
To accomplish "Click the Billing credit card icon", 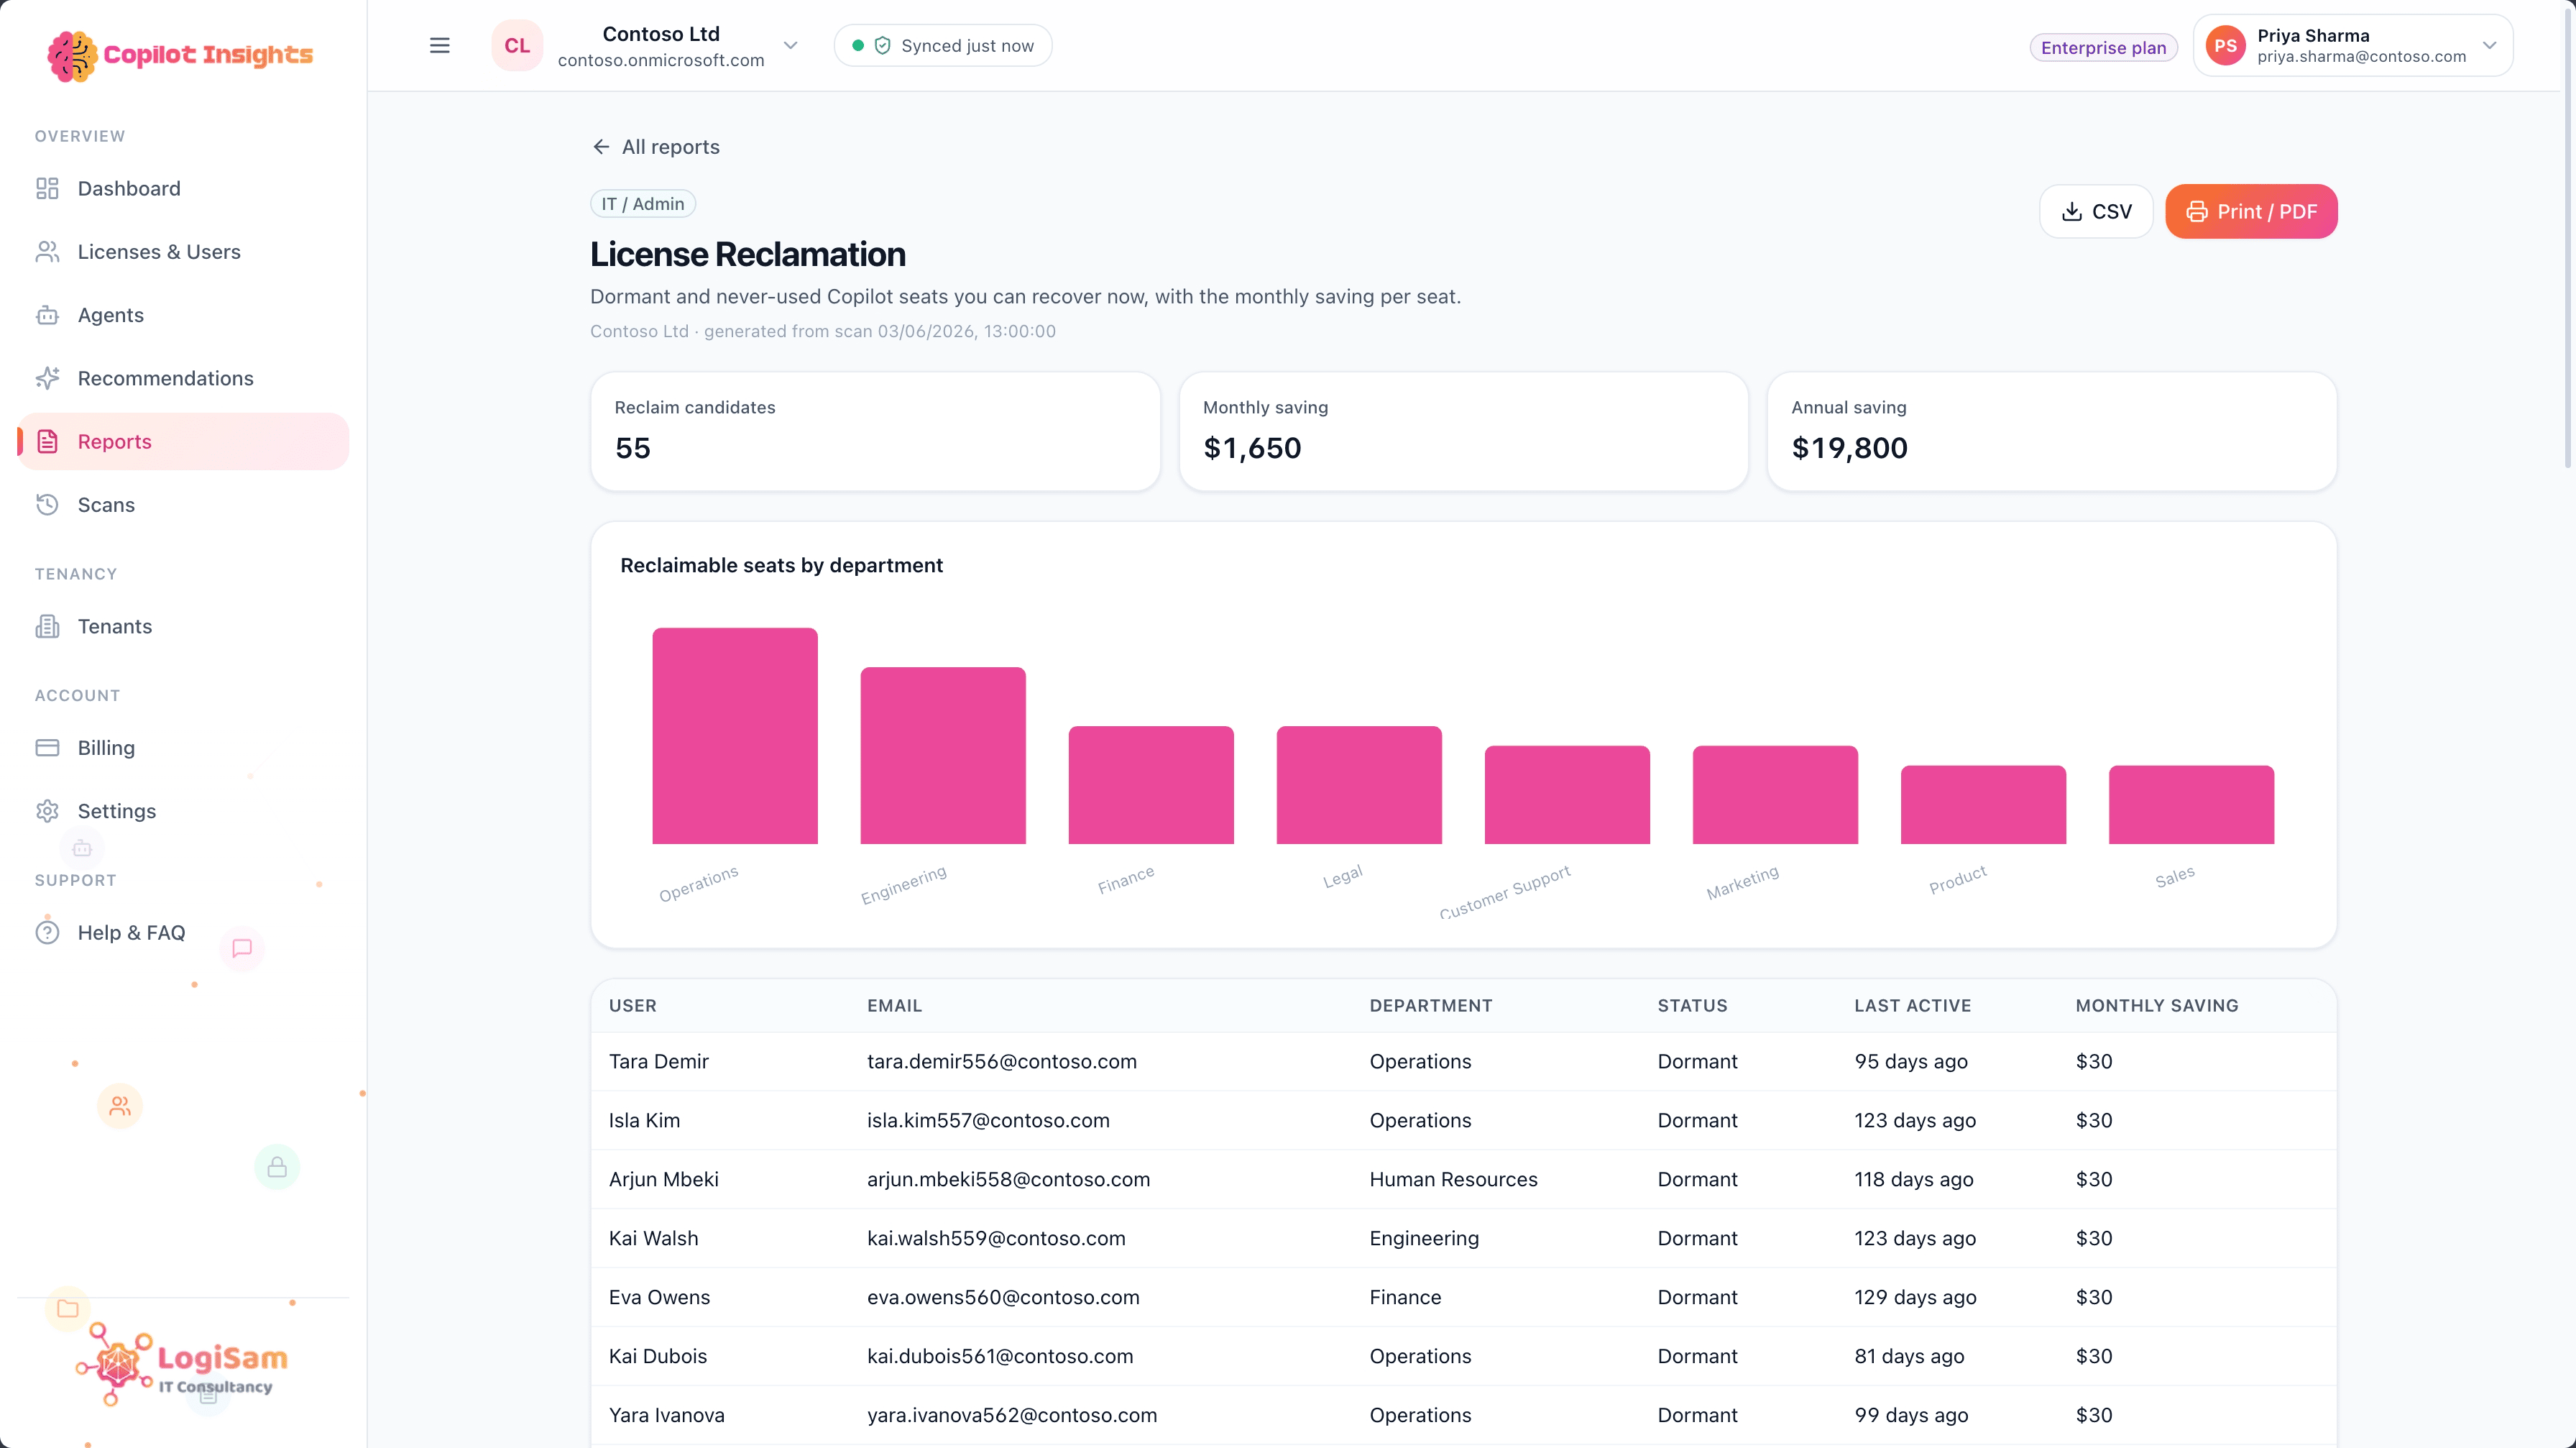I will click(47, 748).
